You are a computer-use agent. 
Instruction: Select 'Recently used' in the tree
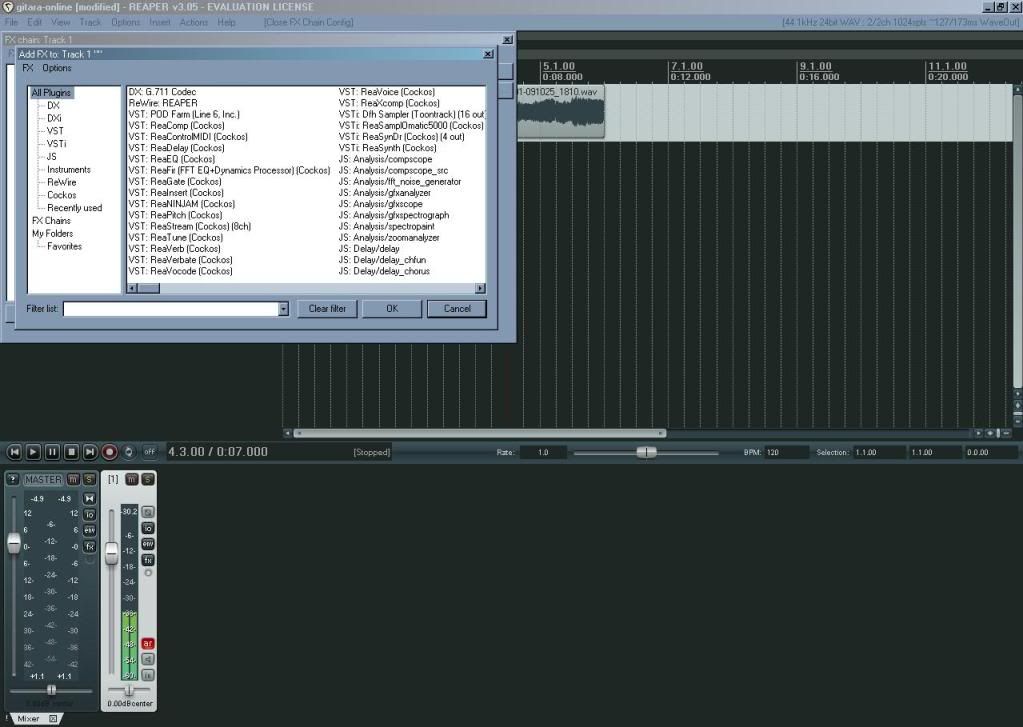tap(74, 208)
